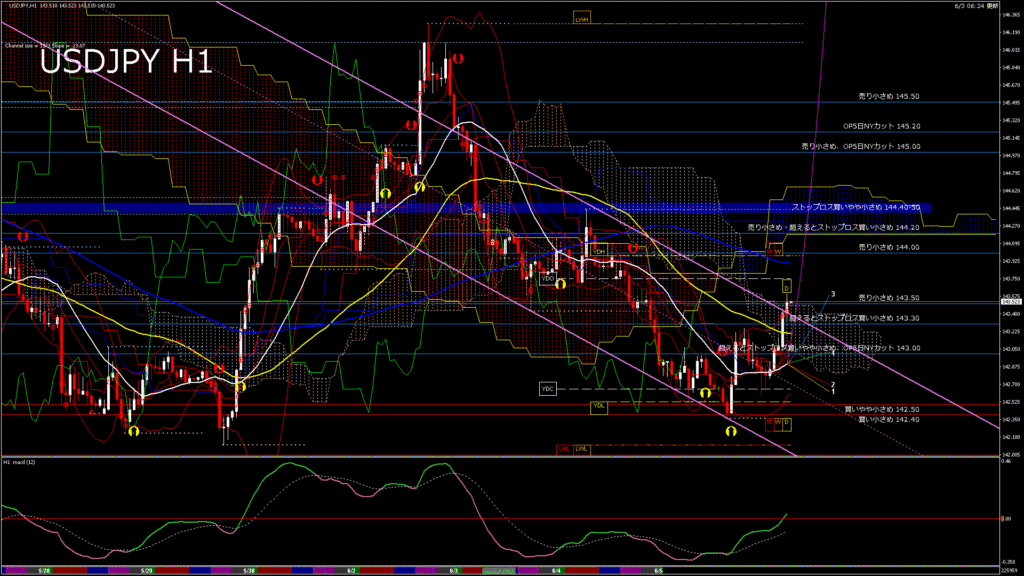This screenshot has height=576, width=1024.
Task: Click the W box near the 144.00 line
Action: coord(778,251)
